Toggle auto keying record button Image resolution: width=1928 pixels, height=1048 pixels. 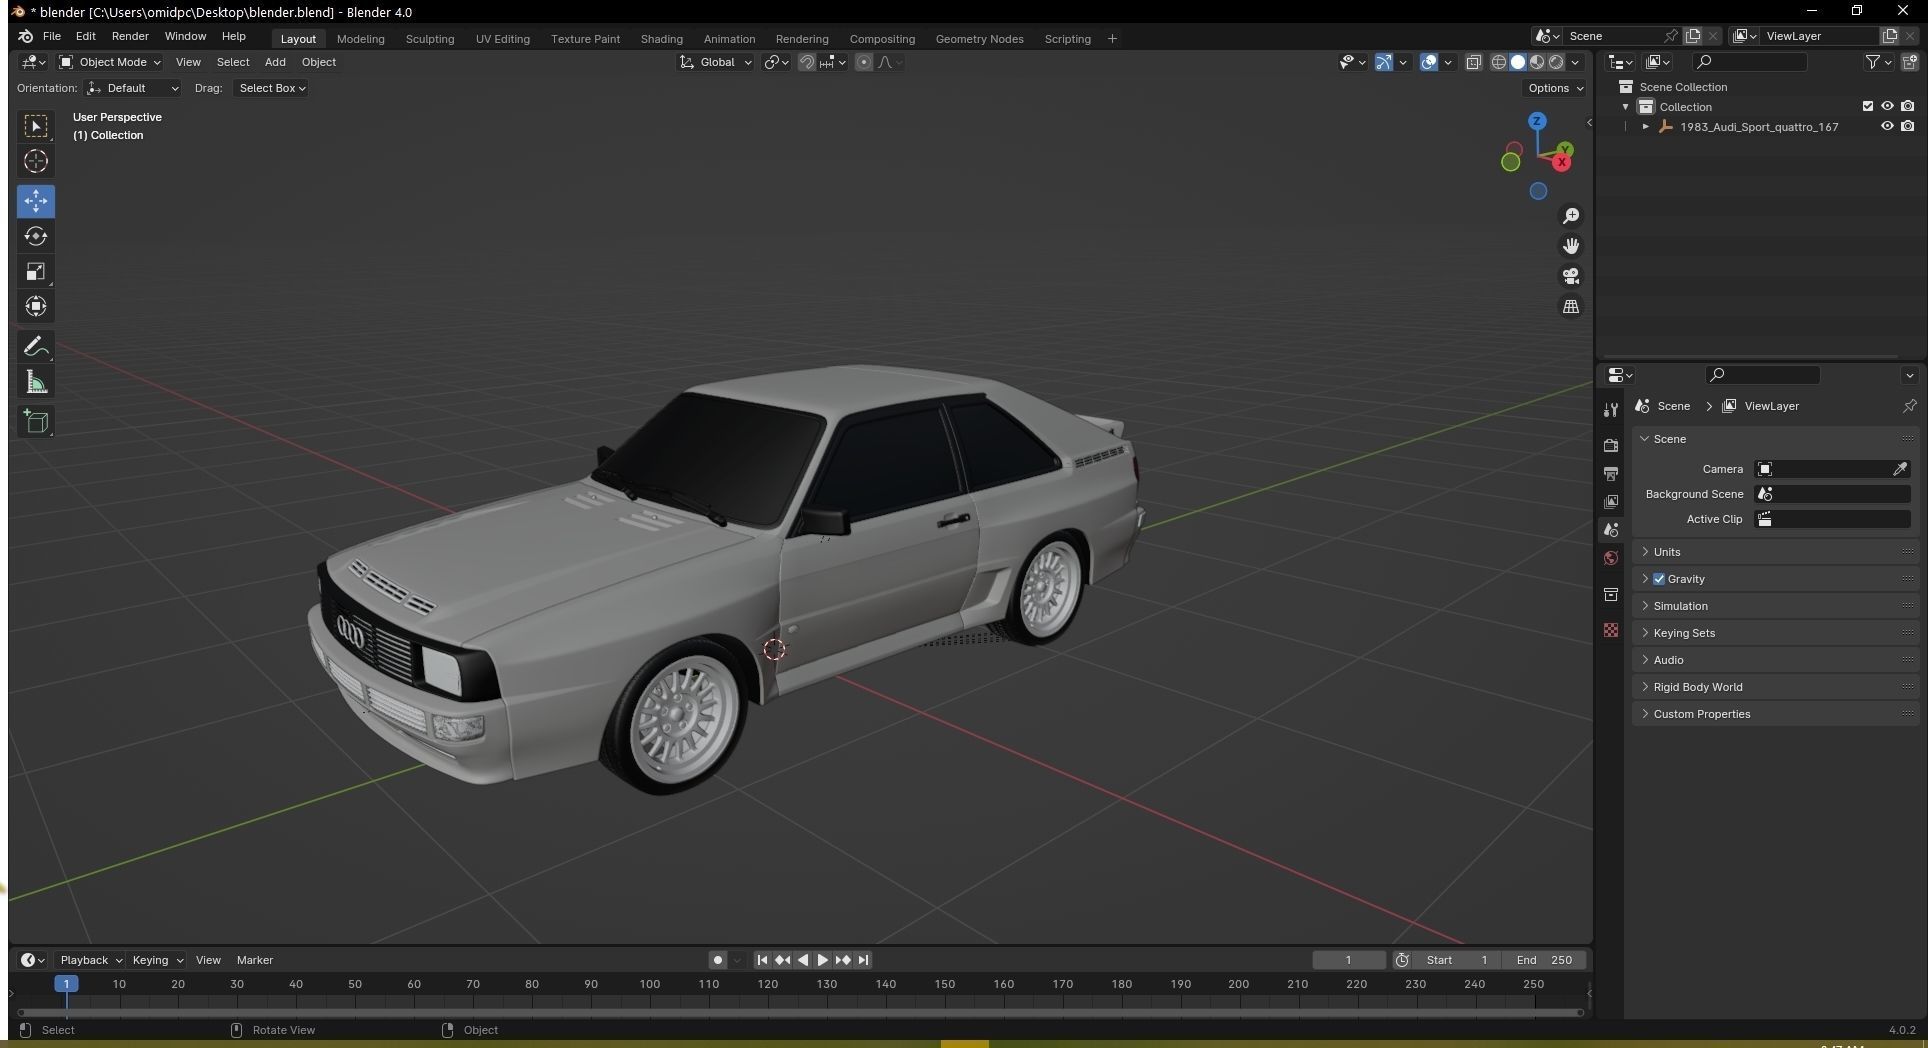[x=717, y=960]
